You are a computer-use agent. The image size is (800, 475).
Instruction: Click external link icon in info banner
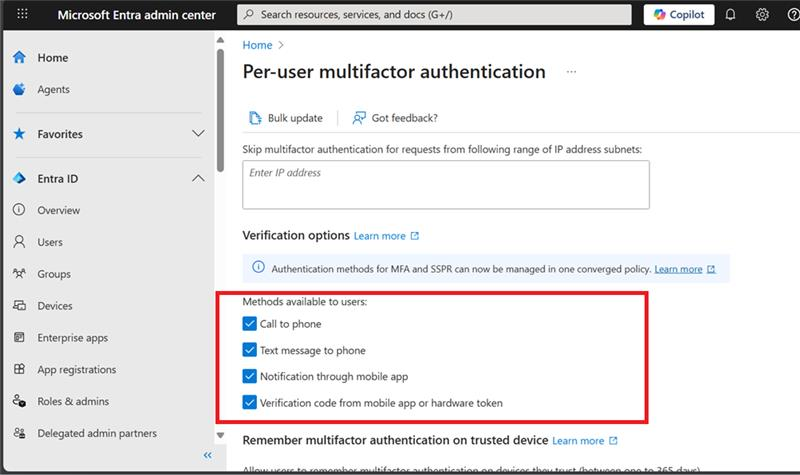[711, 269]
